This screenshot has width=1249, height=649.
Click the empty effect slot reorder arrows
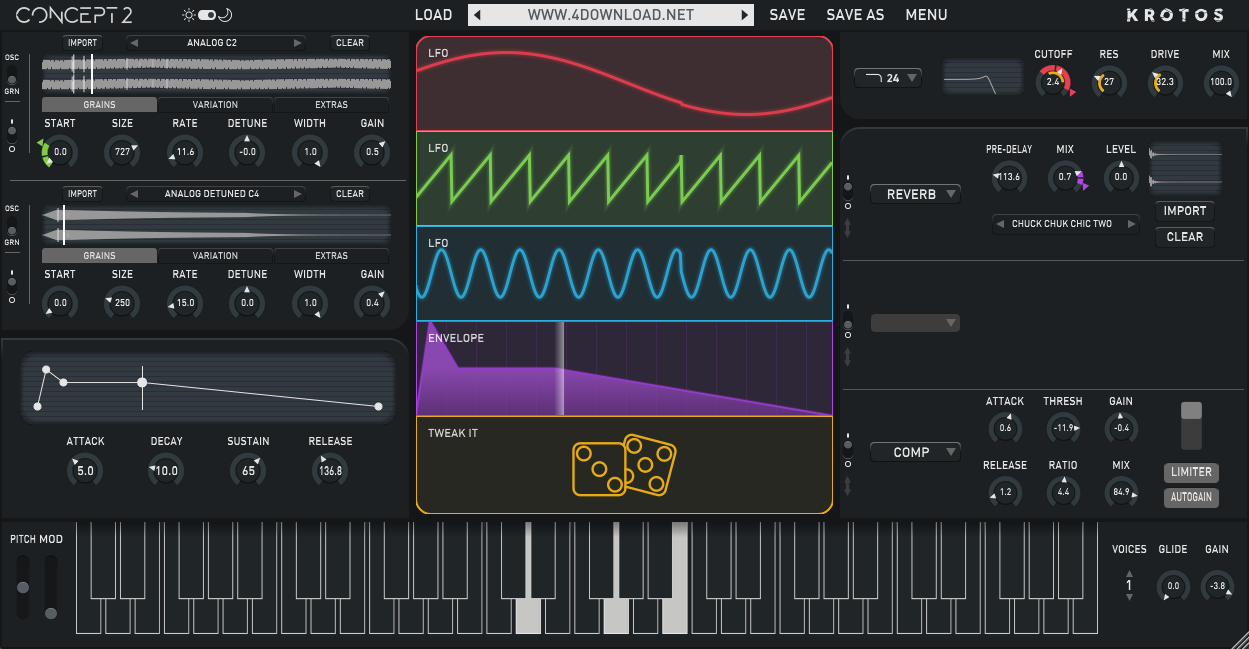849,357
